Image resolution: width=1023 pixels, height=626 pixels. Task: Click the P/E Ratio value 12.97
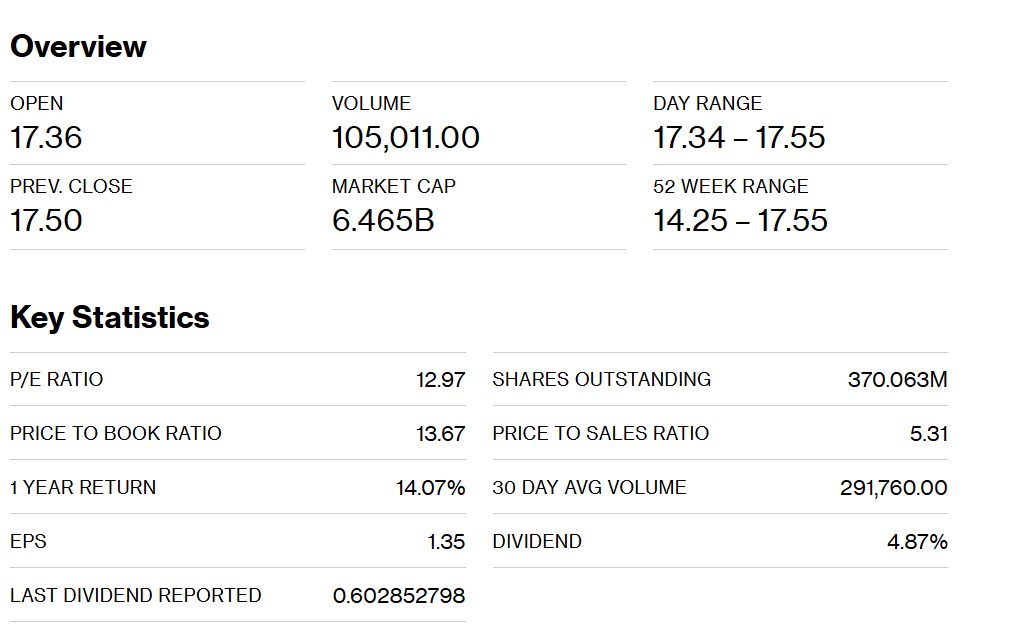point(440,379)
